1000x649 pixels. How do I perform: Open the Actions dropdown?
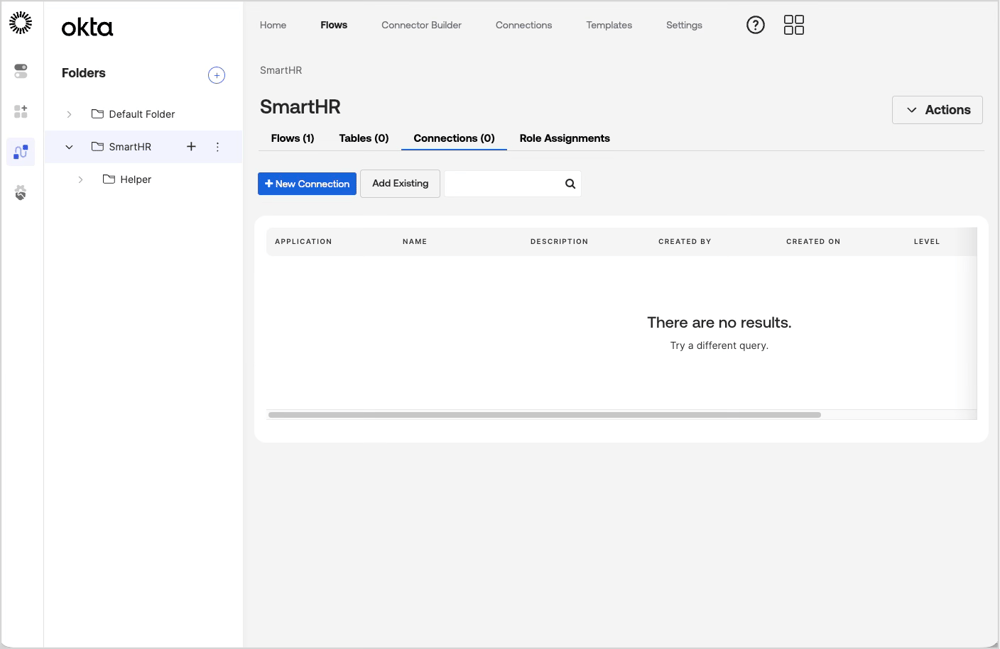point(937,110)
